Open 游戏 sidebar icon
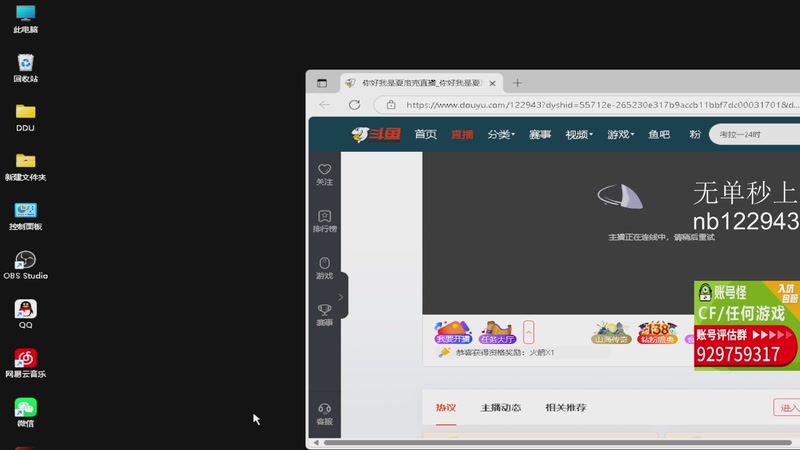The width and height of the screenshot is (800, 450). click(324, 268)
